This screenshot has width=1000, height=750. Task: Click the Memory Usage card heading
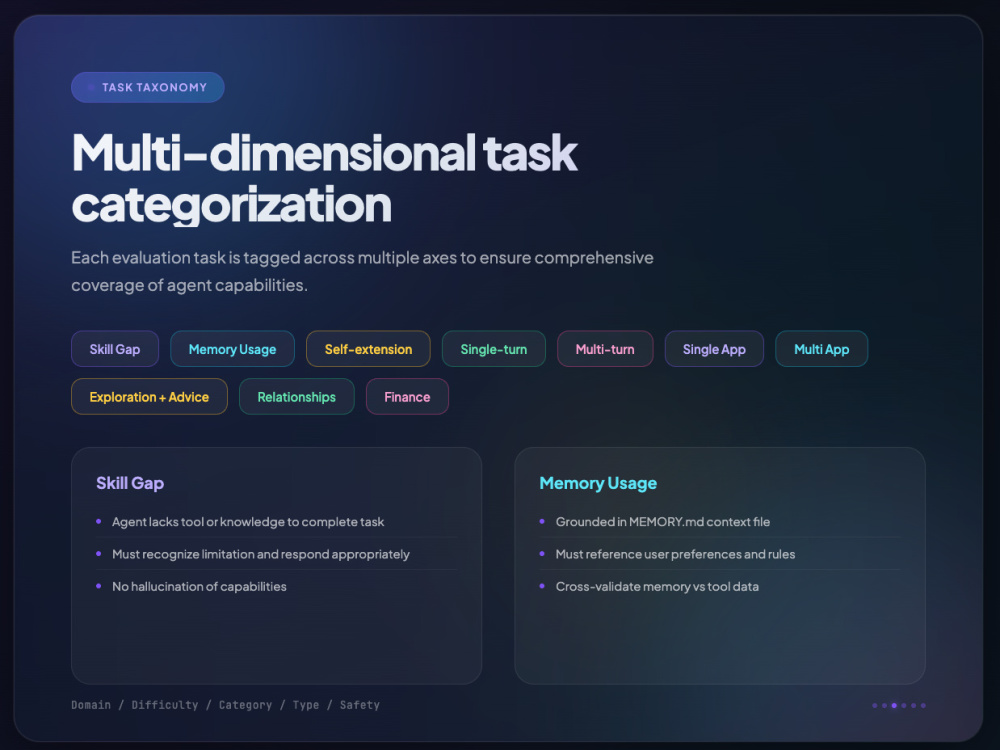coord(598,483)
